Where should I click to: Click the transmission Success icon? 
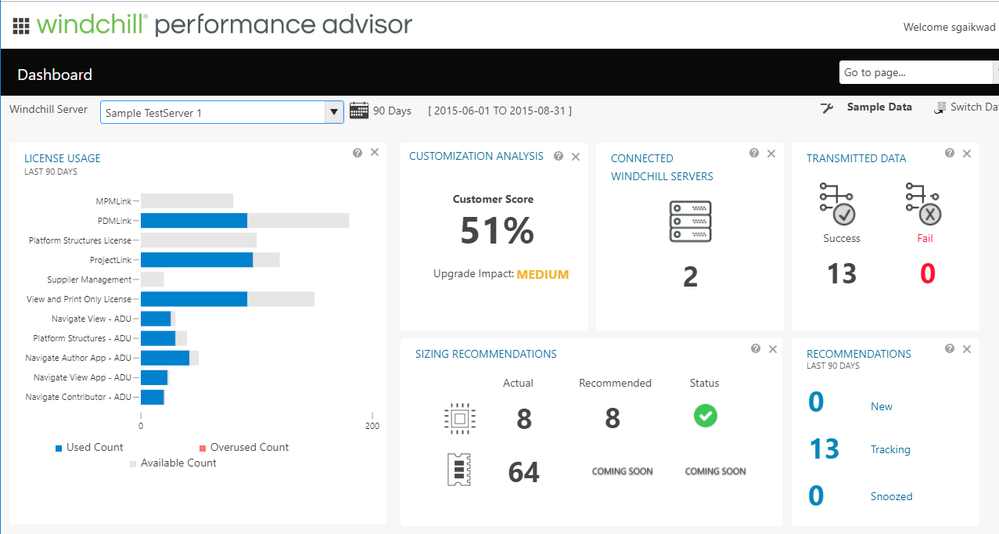(x=837, y=204)
